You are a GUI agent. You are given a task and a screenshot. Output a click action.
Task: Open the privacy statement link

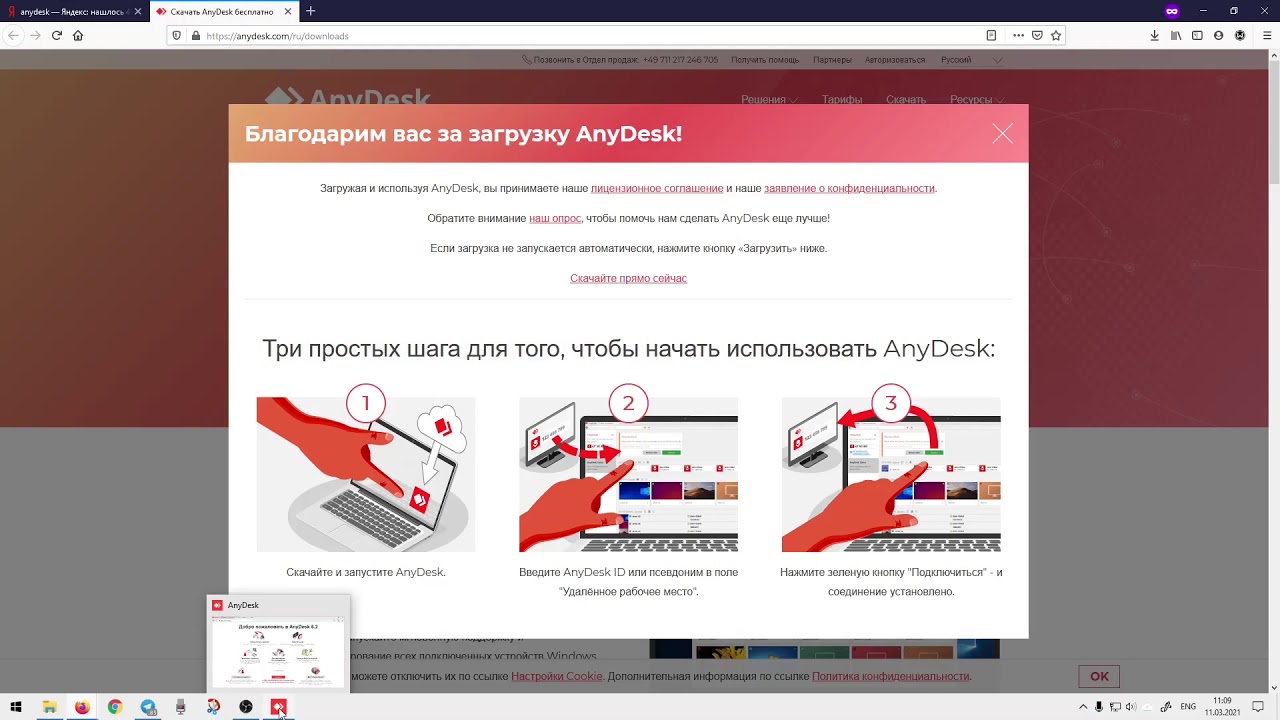point(849,188)
